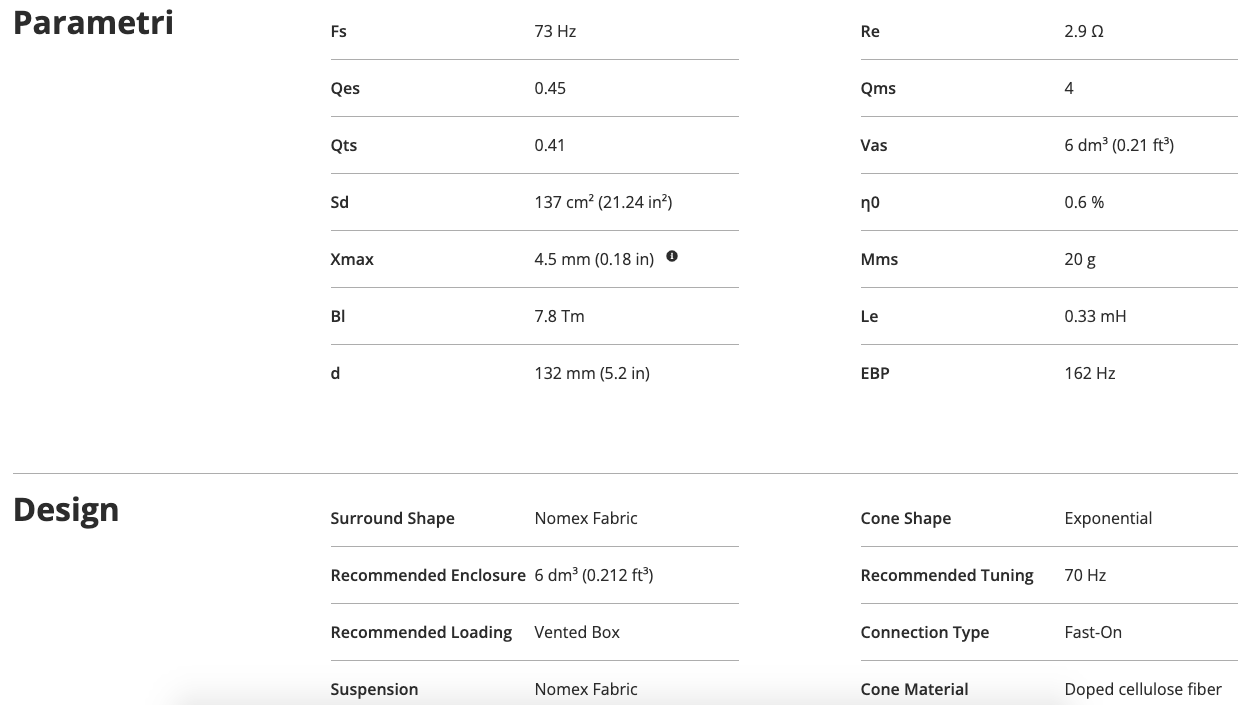
Task: Click the Doped cellulose fiber value
Action: pos(1143,690)
